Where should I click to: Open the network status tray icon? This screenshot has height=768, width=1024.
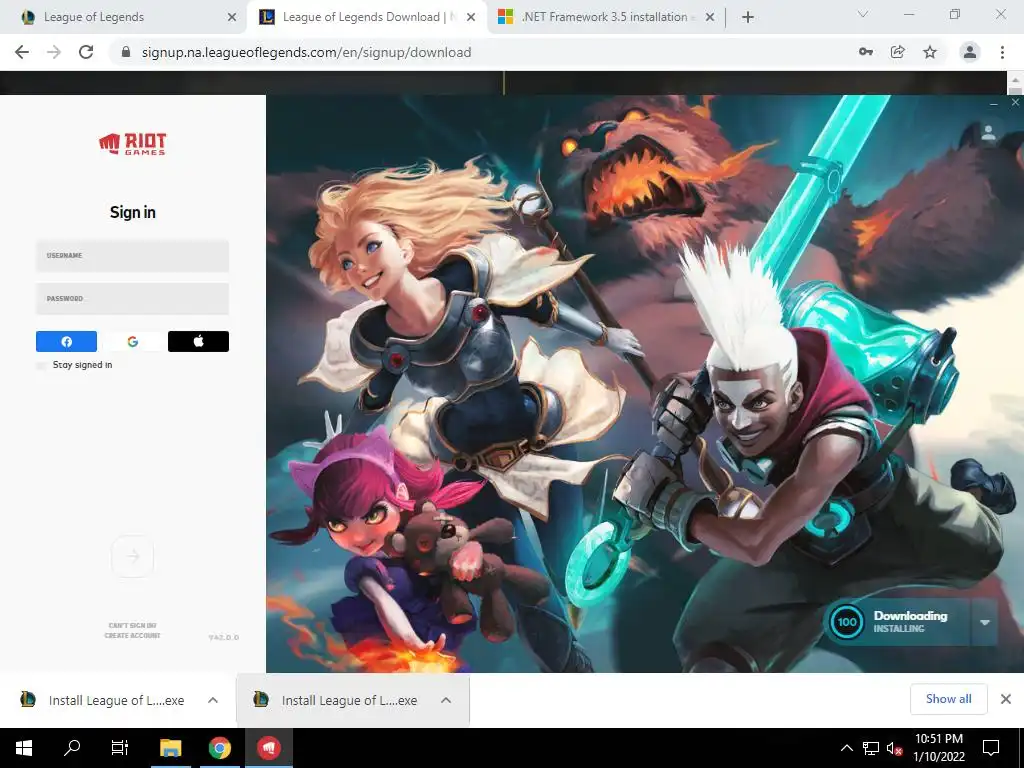pyautogui.click(x=871, y=748)
